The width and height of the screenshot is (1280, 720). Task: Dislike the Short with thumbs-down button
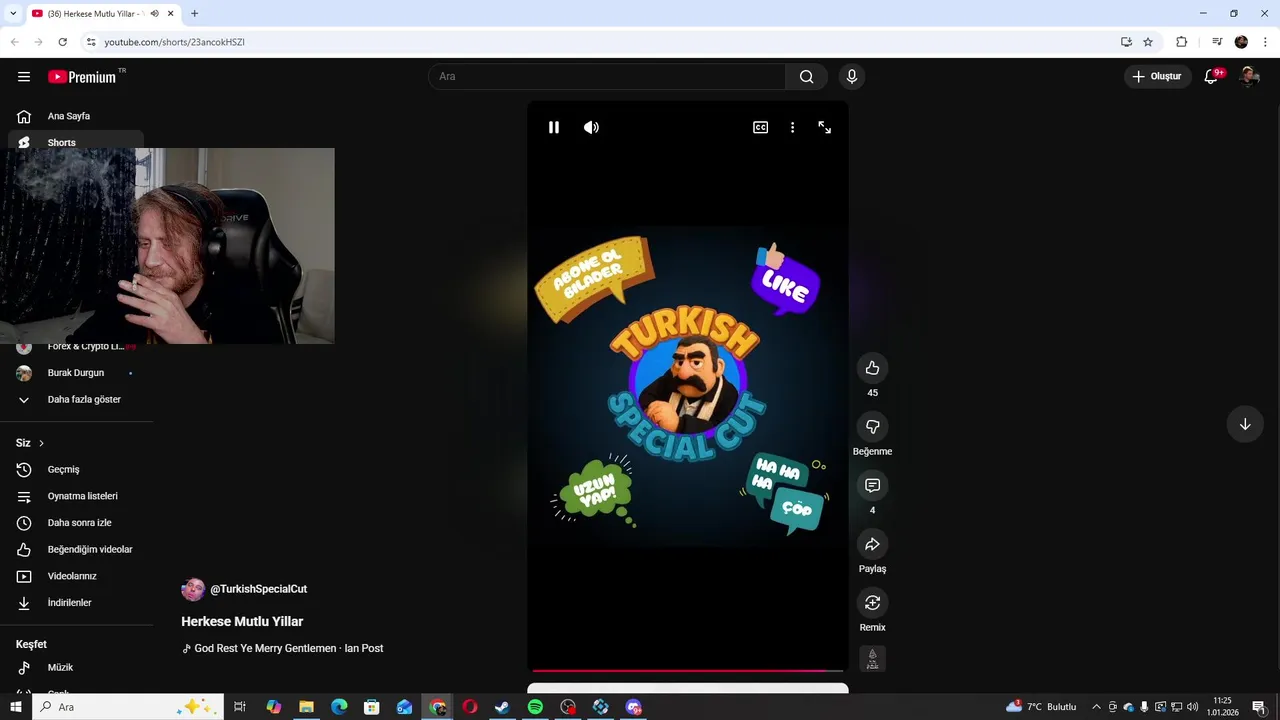point(872,427)
